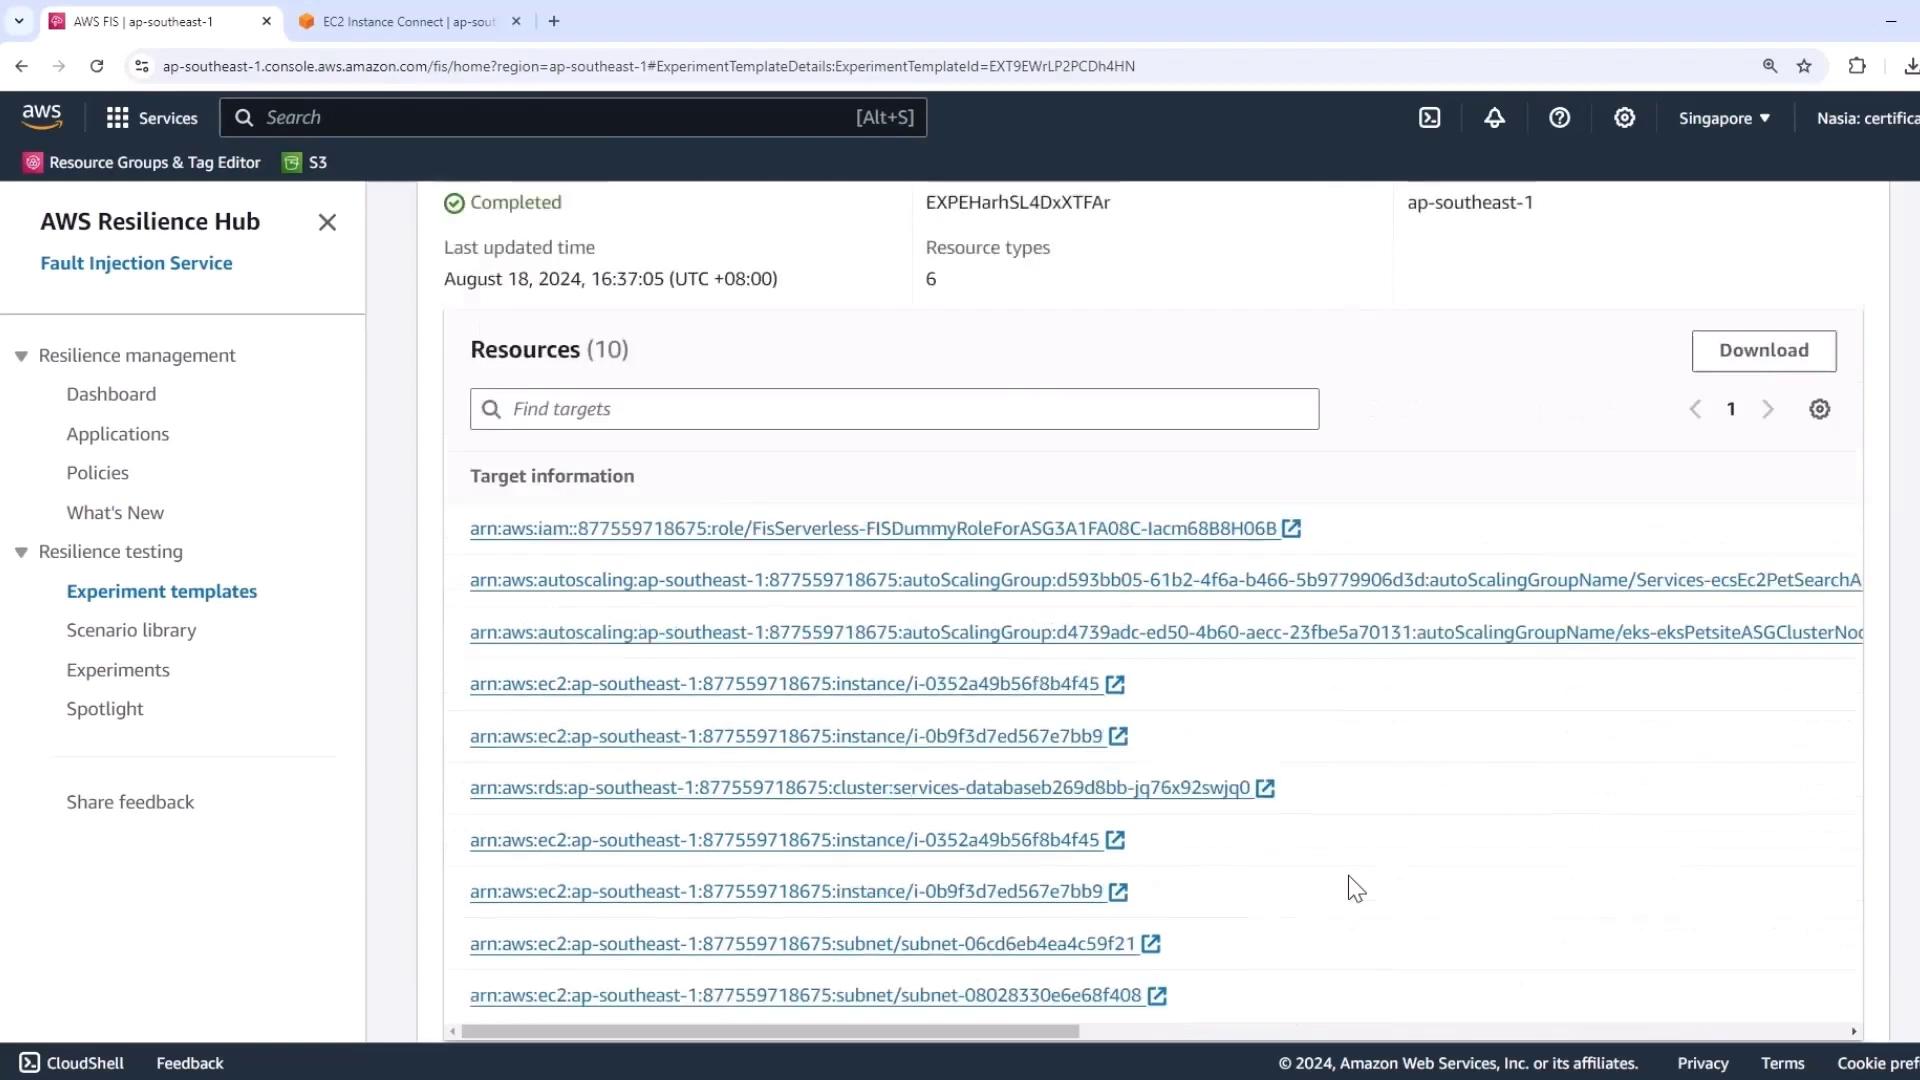Viewport: 1920px width, 1080px height.
Task: Open CloudShell from the footer
Action: click(72, 1063)
